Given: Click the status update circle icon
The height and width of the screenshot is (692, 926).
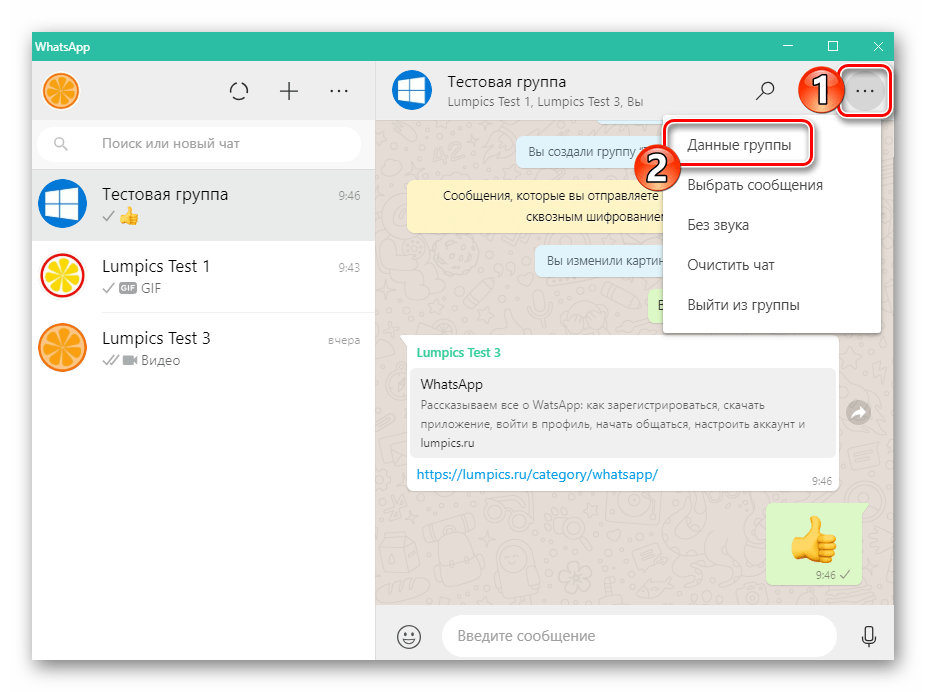Looking at the screenshot, I should [239, 92].
